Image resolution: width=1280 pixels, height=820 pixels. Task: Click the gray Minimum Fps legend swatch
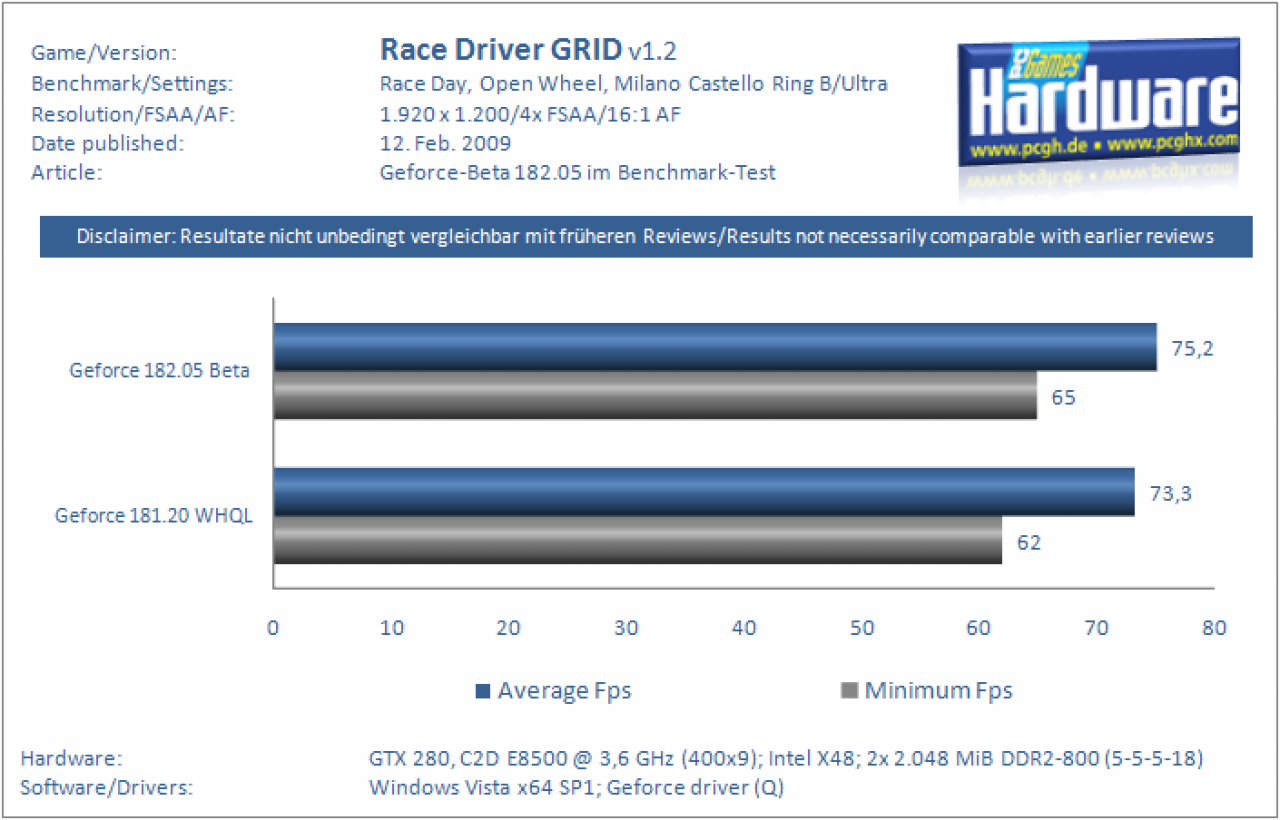tap(851, 690)
